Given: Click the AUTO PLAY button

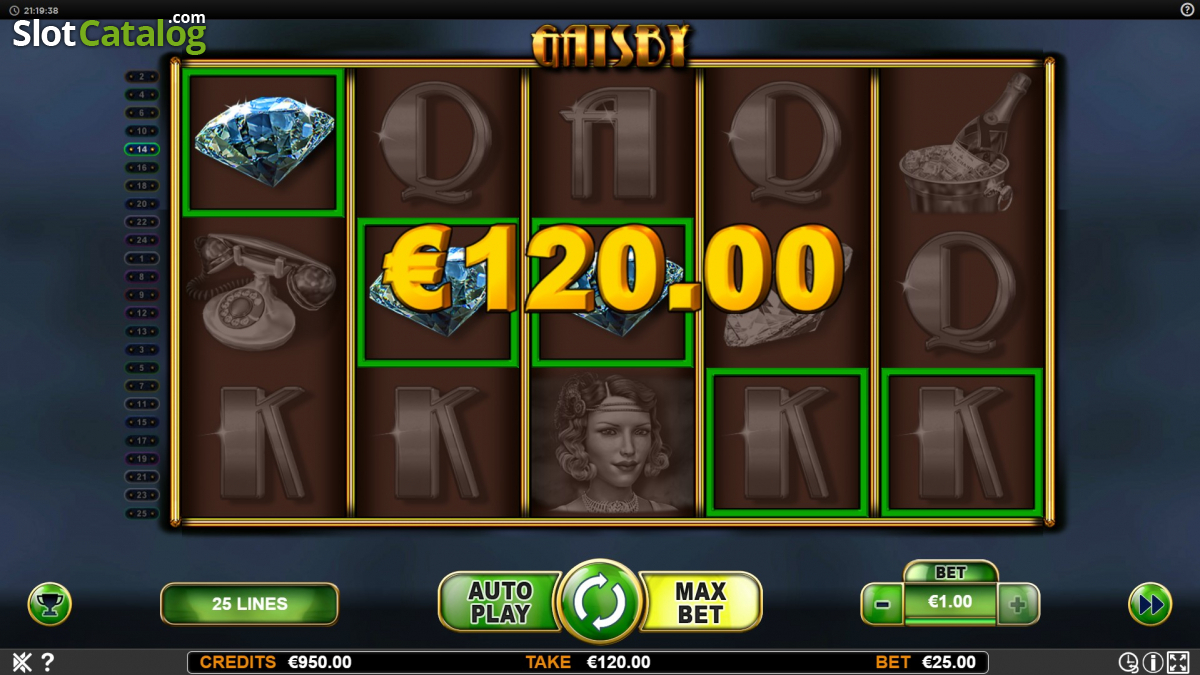Looking at the screenshot, I should tap(499, 602).
